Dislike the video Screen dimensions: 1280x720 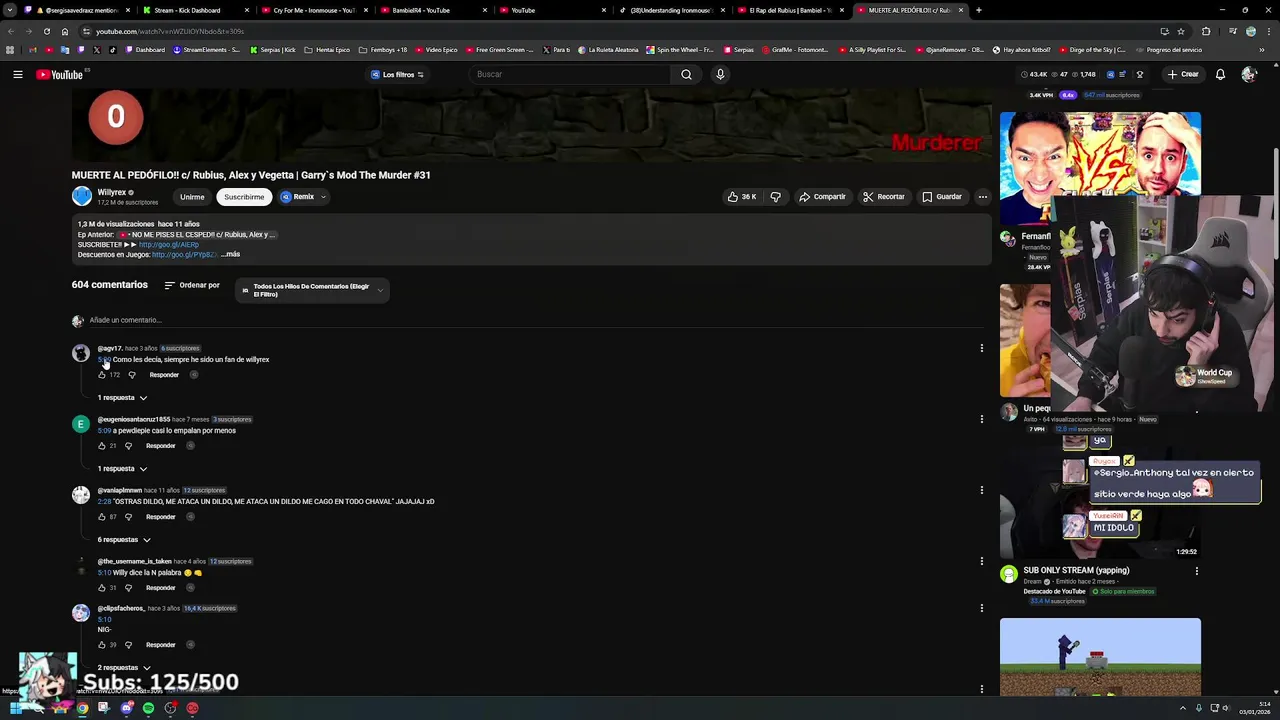(775, 197)
